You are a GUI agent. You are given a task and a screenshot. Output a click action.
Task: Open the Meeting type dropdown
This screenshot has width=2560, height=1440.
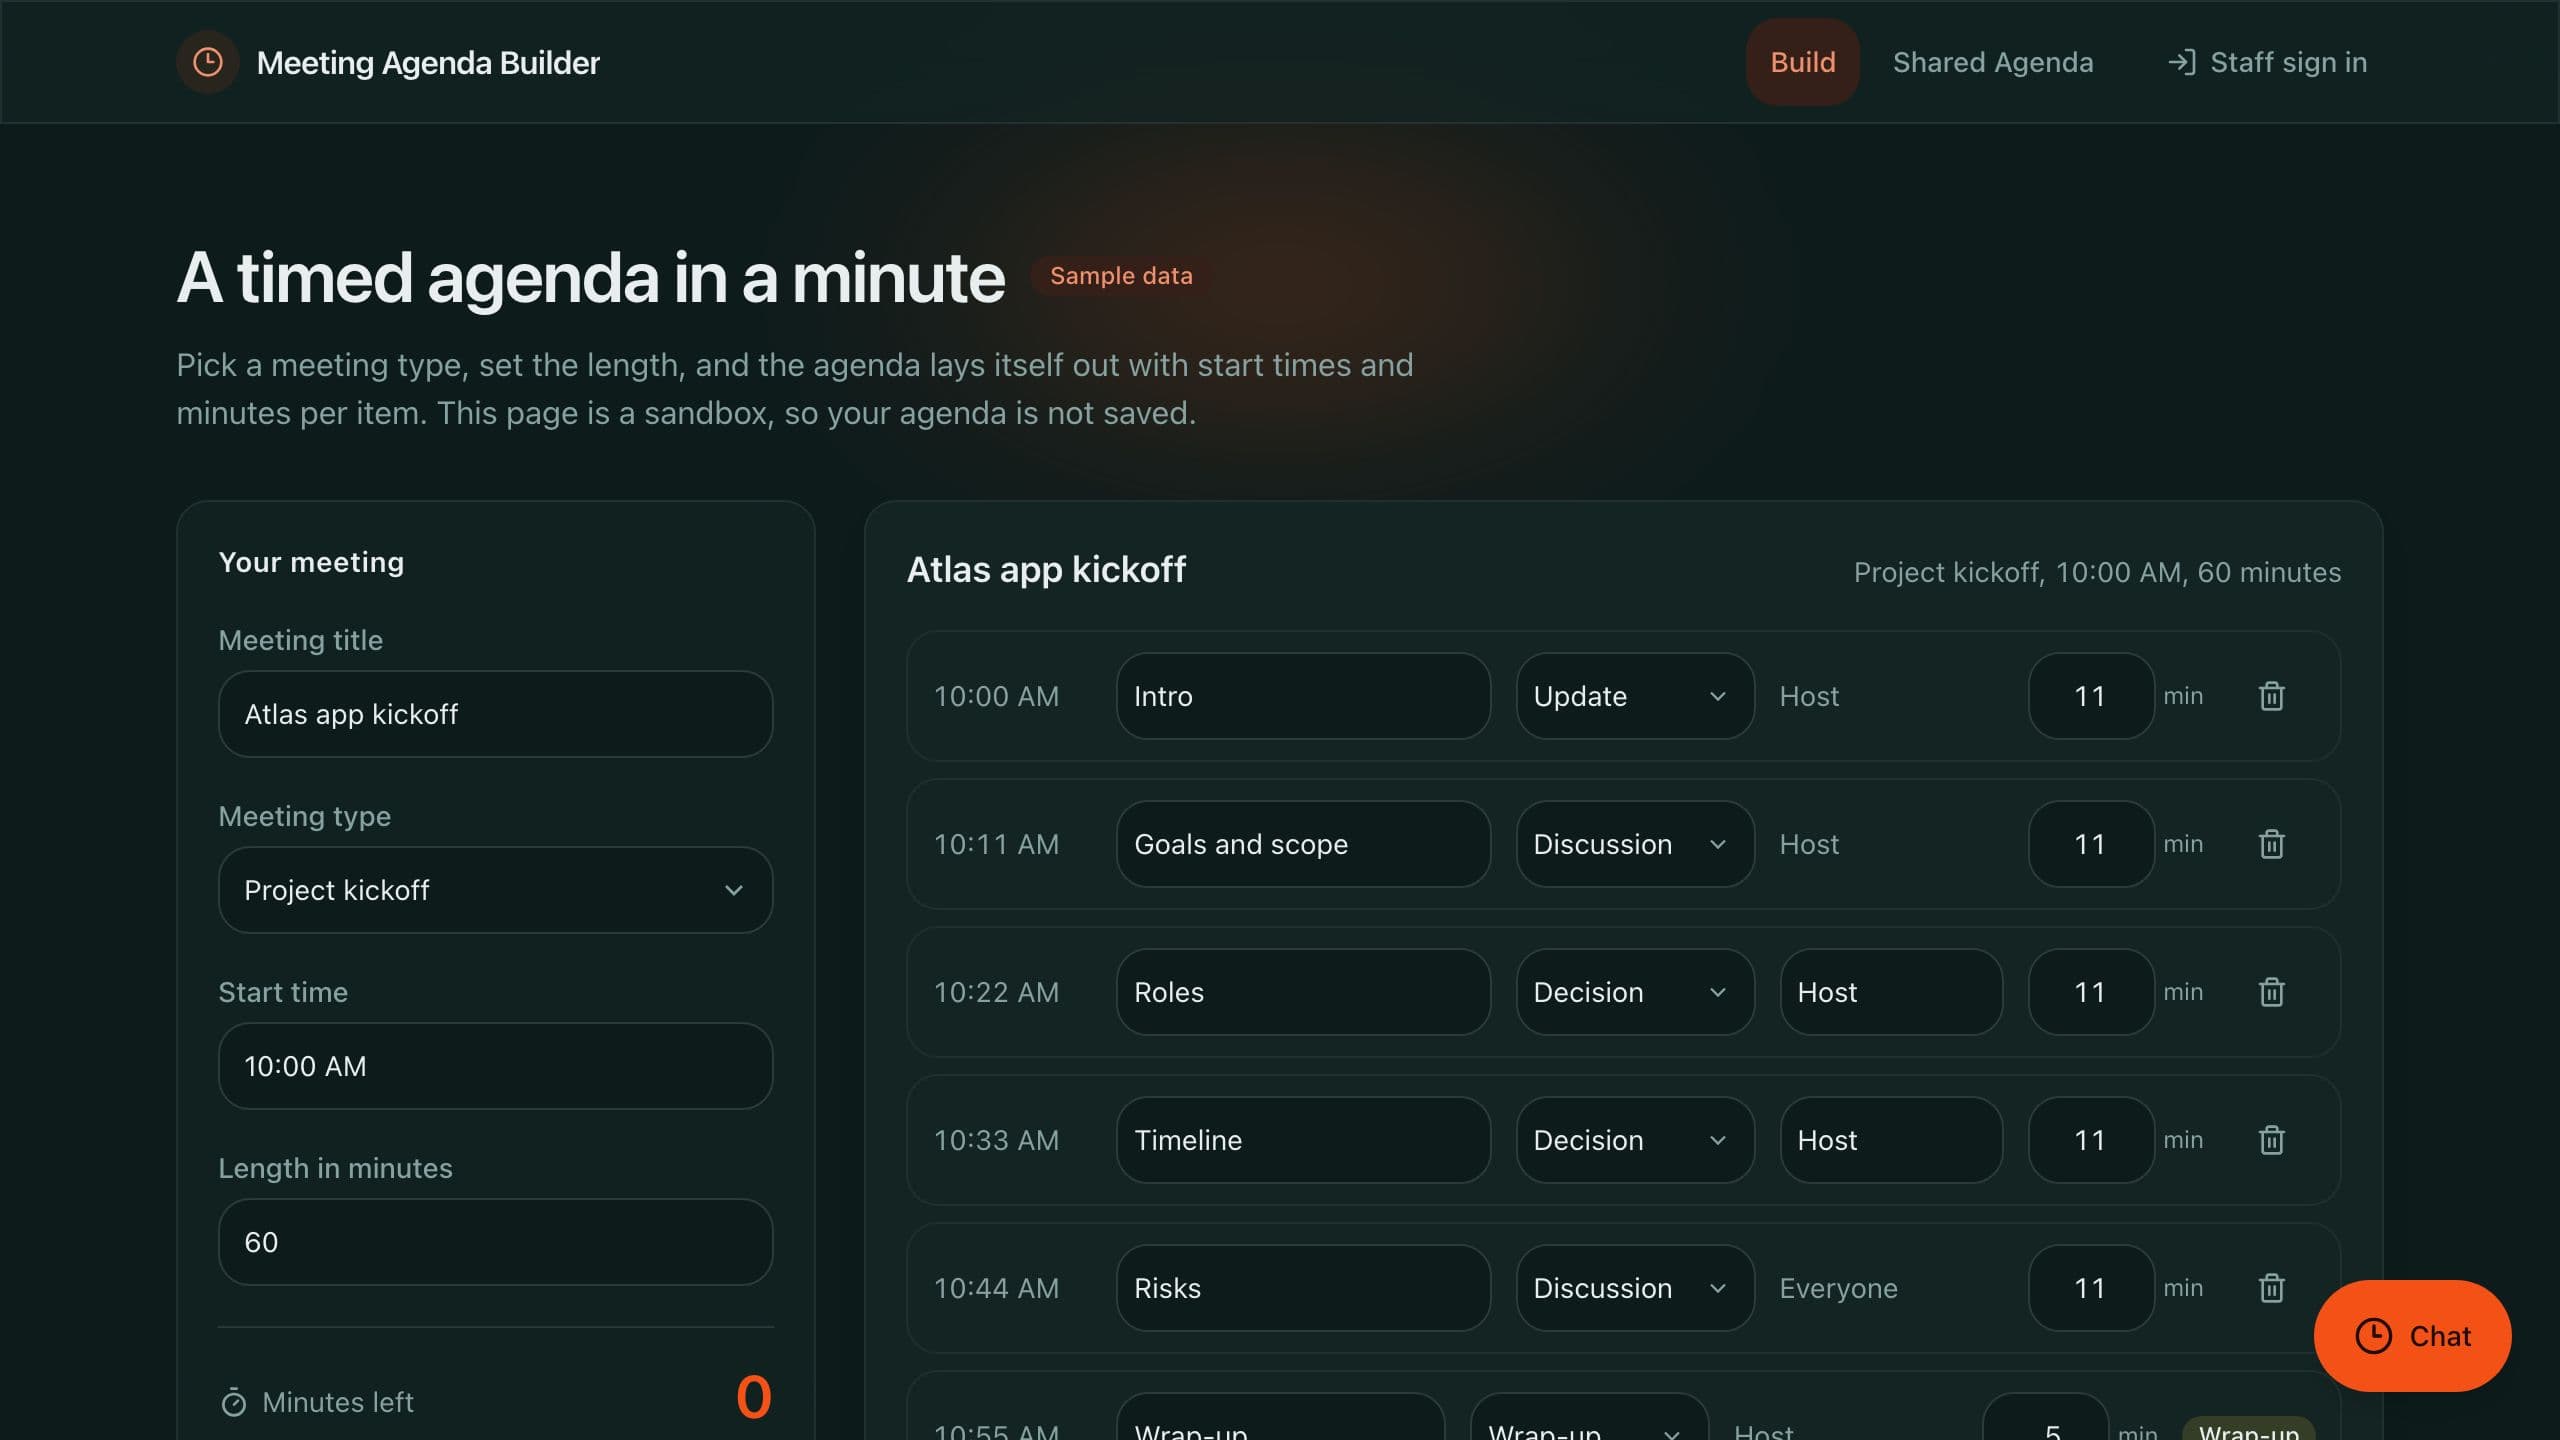495,890
